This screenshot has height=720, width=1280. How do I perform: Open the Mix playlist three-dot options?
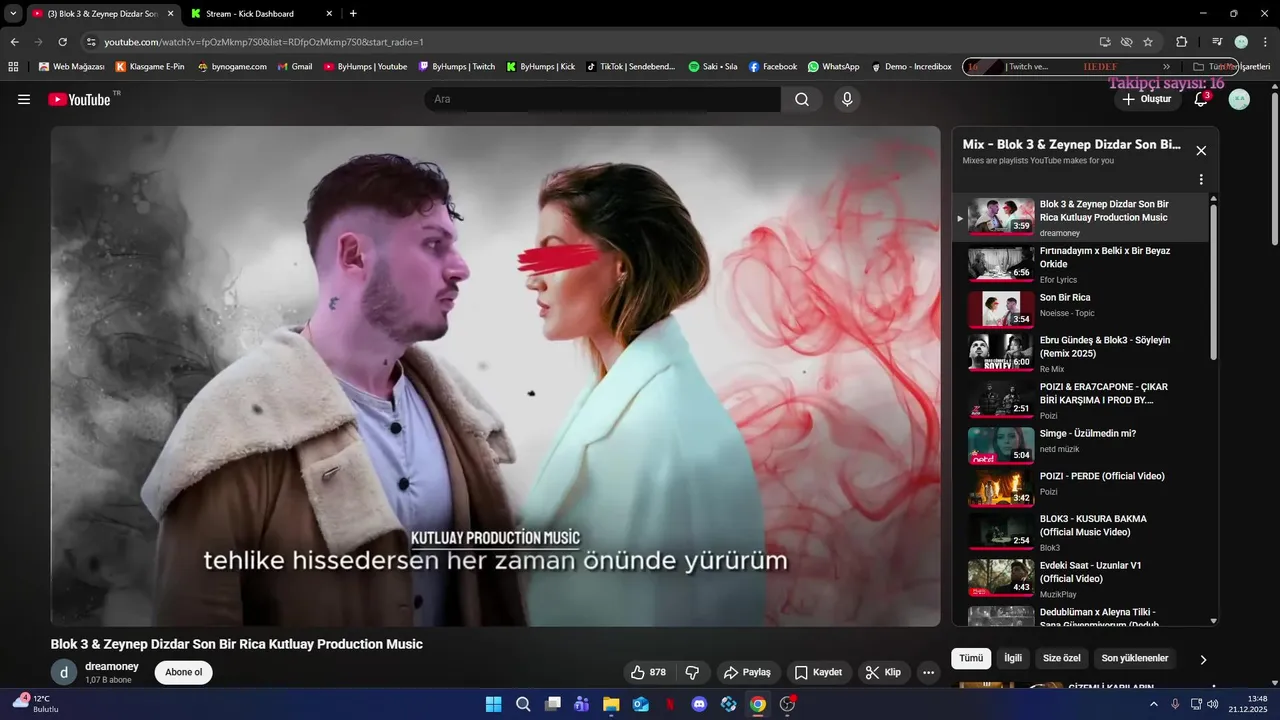click(x=1201, y=180)
